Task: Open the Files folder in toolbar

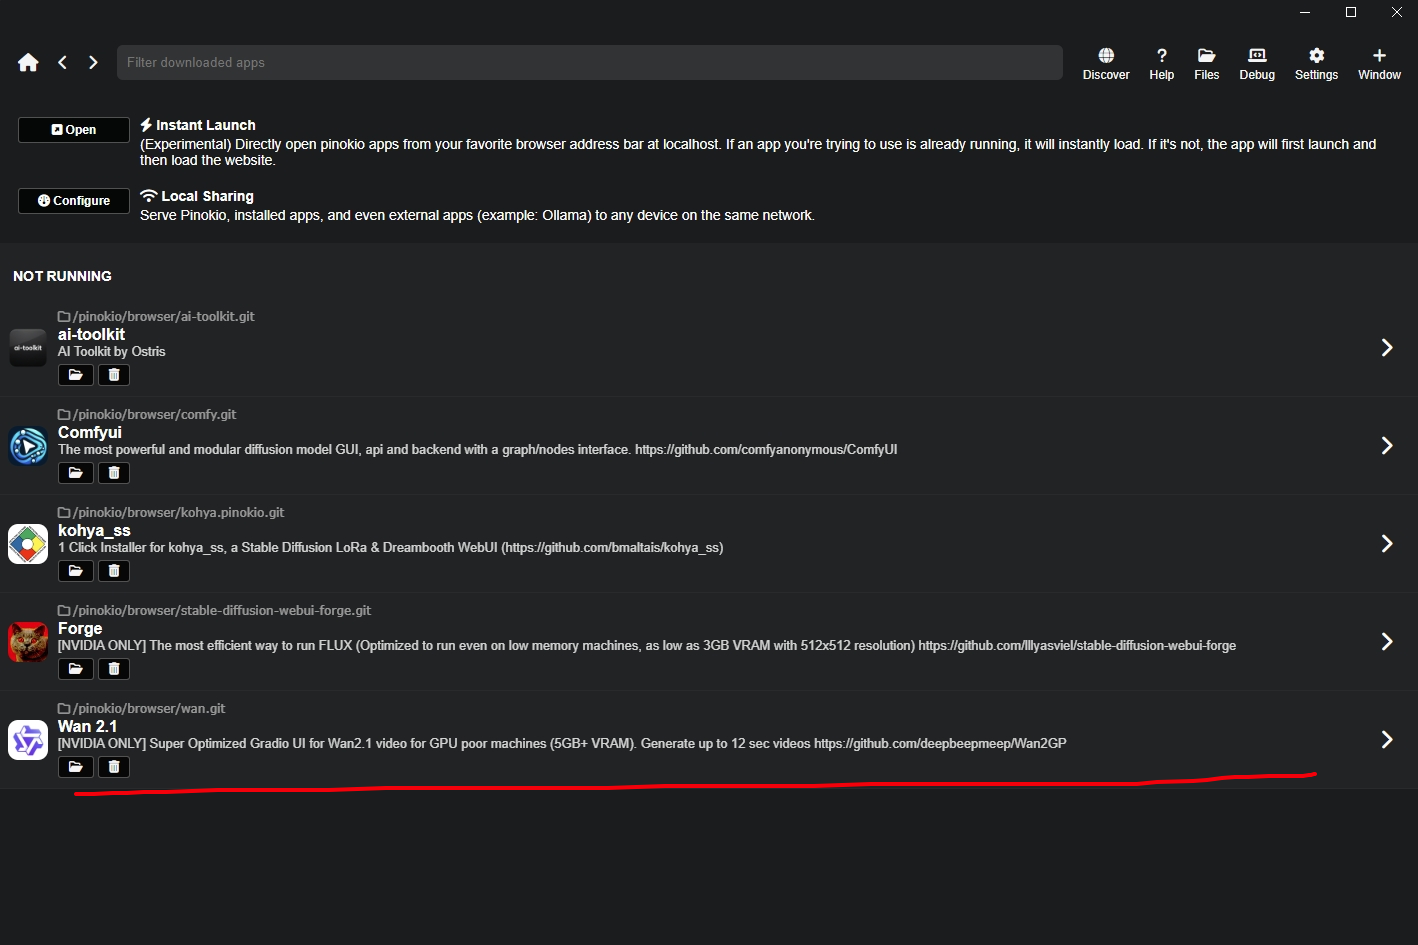Action: click(1206, 63)
